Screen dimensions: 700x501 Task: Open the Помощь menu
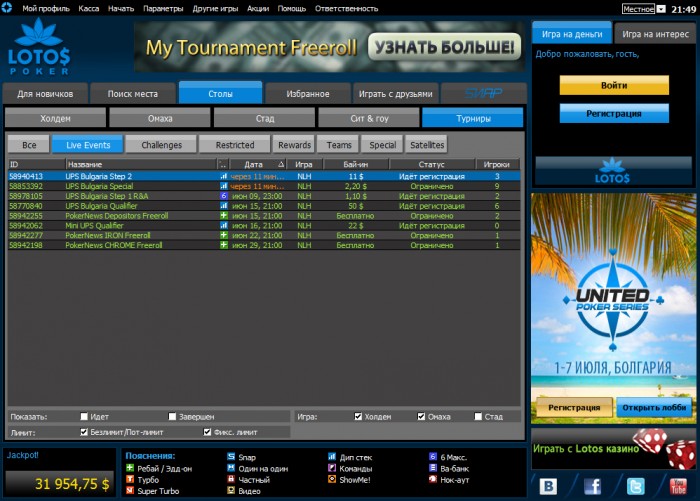pyautogui.click(x=292, y=8)
